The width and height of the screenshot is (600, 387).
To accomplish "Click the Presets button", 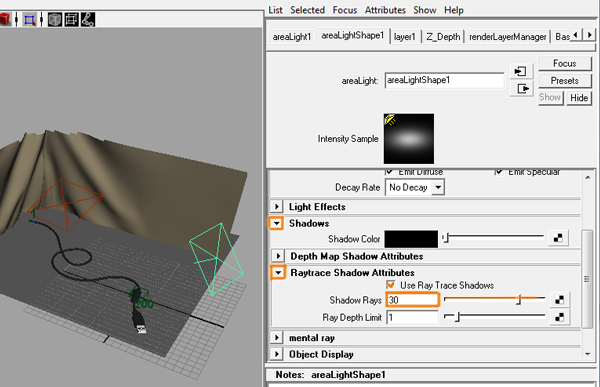I will pyautogui.click(x=564, y=81).
